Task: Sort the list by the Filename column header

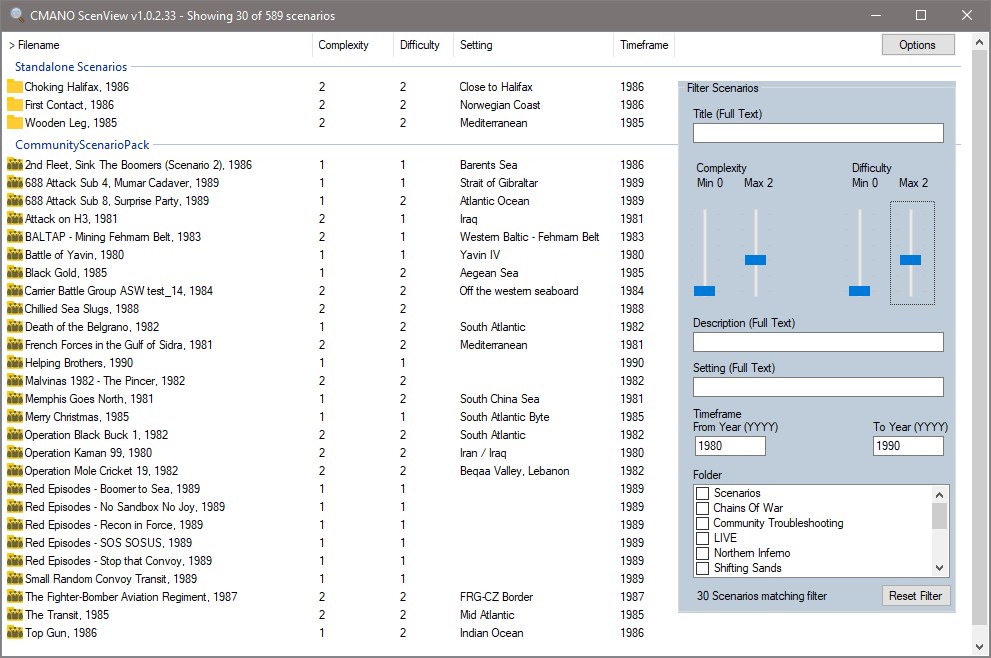Action: tap(38, 45)
